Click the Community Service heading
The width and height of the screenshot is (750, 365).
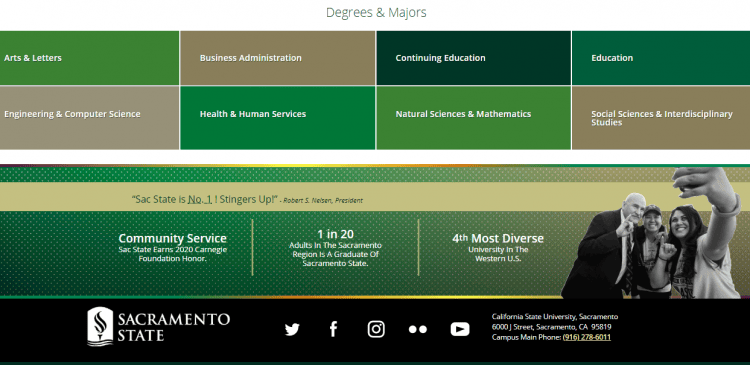(172, 238)
